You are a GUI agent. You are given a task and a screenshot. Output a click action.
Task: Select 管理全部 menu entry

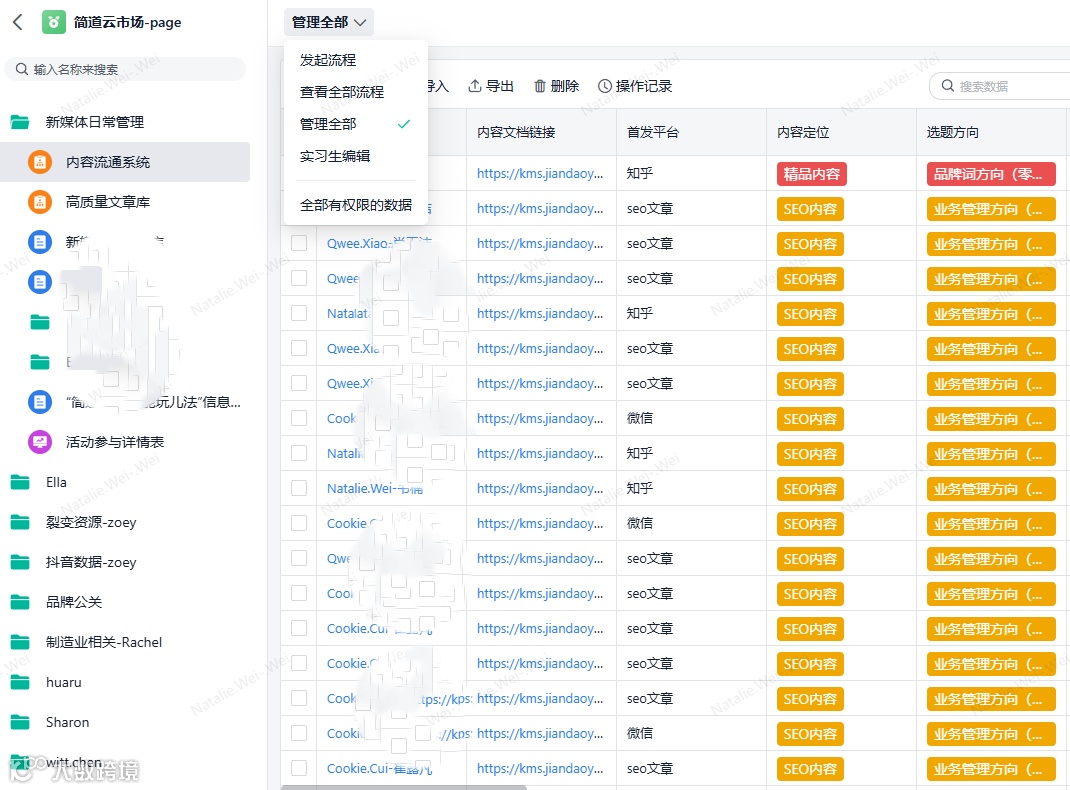click(356, 124)
